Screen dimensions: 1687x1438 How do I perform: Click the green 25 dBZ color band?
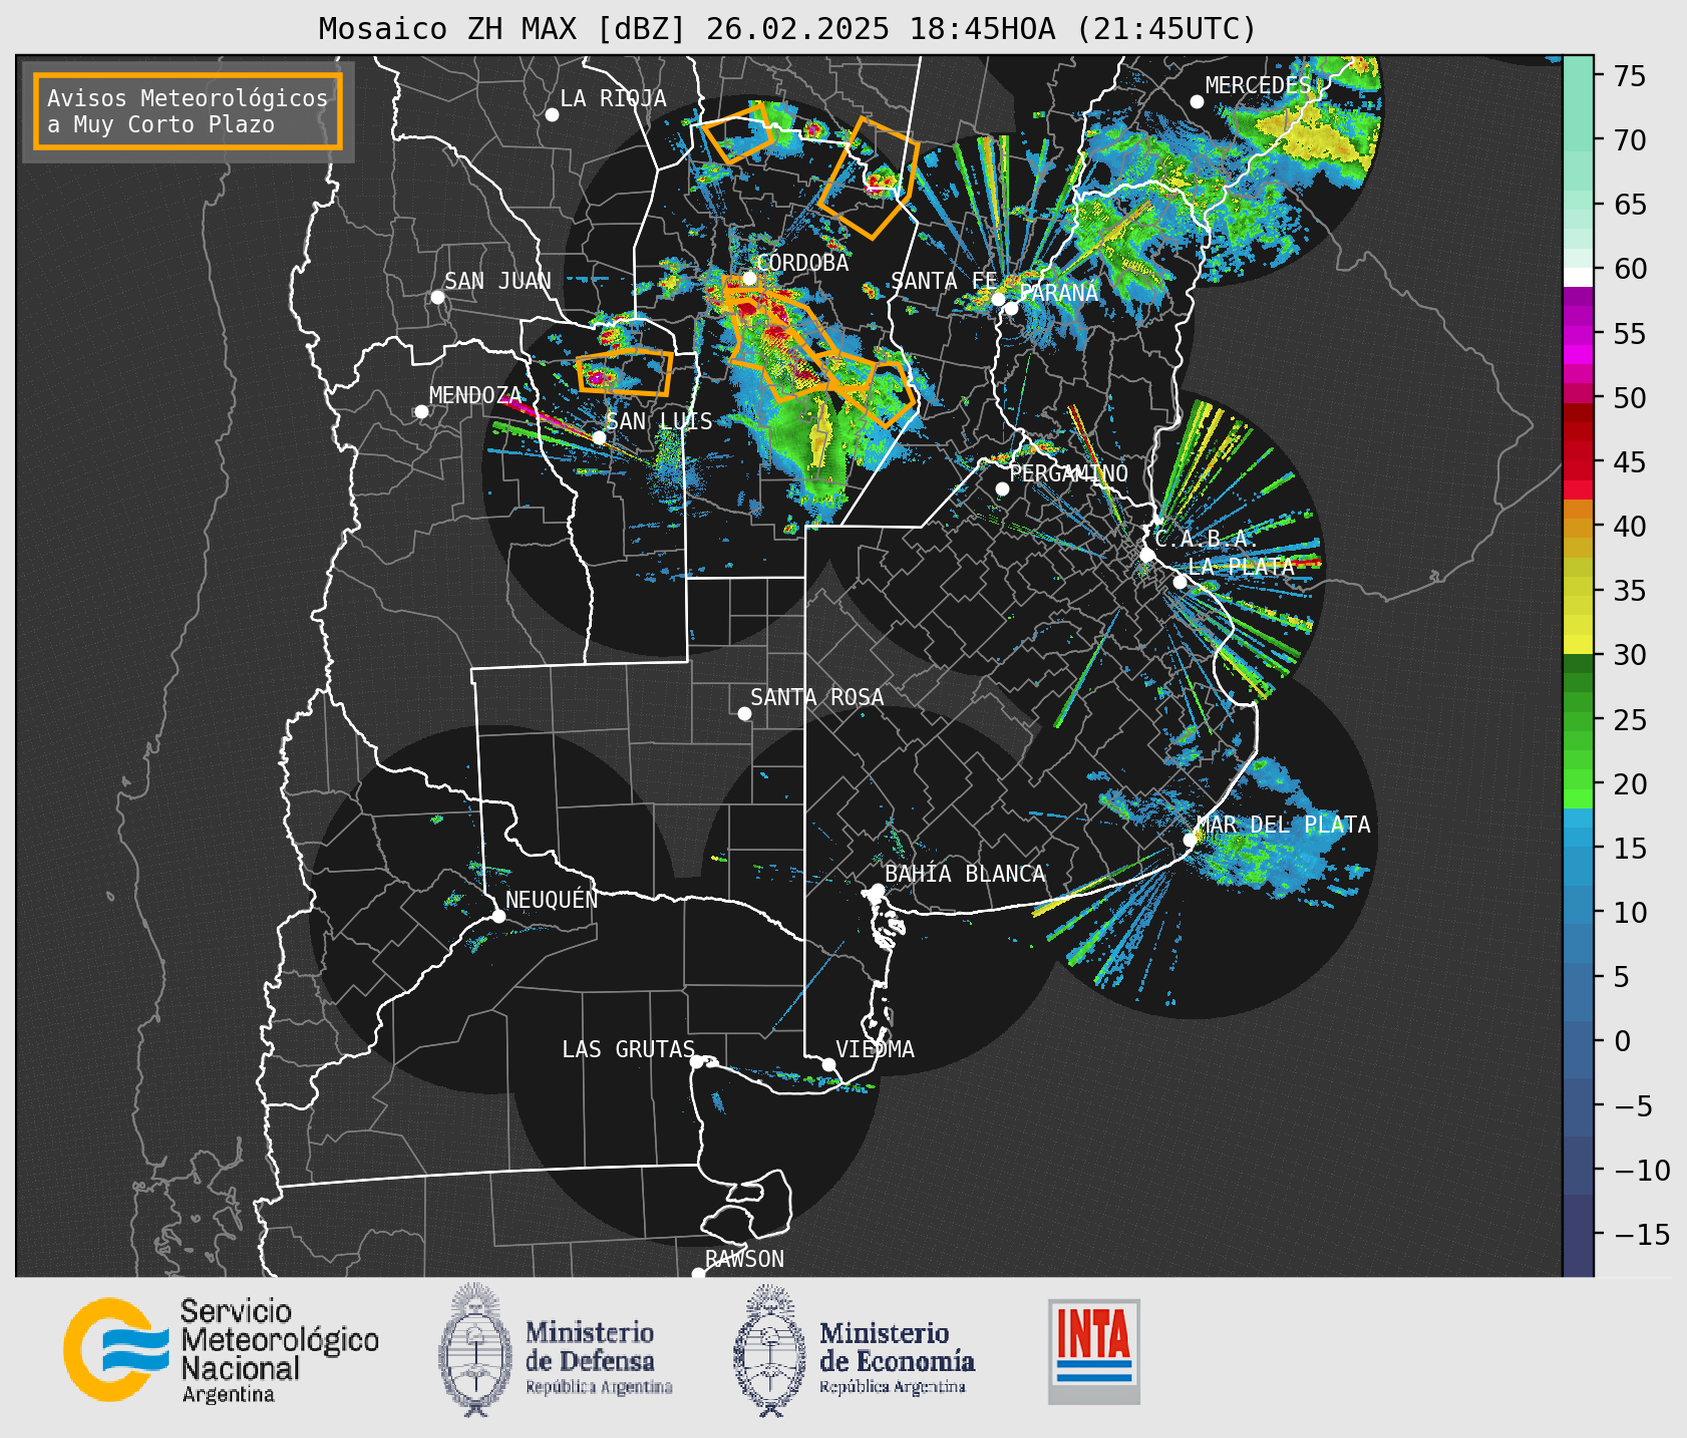(1577, 719)
